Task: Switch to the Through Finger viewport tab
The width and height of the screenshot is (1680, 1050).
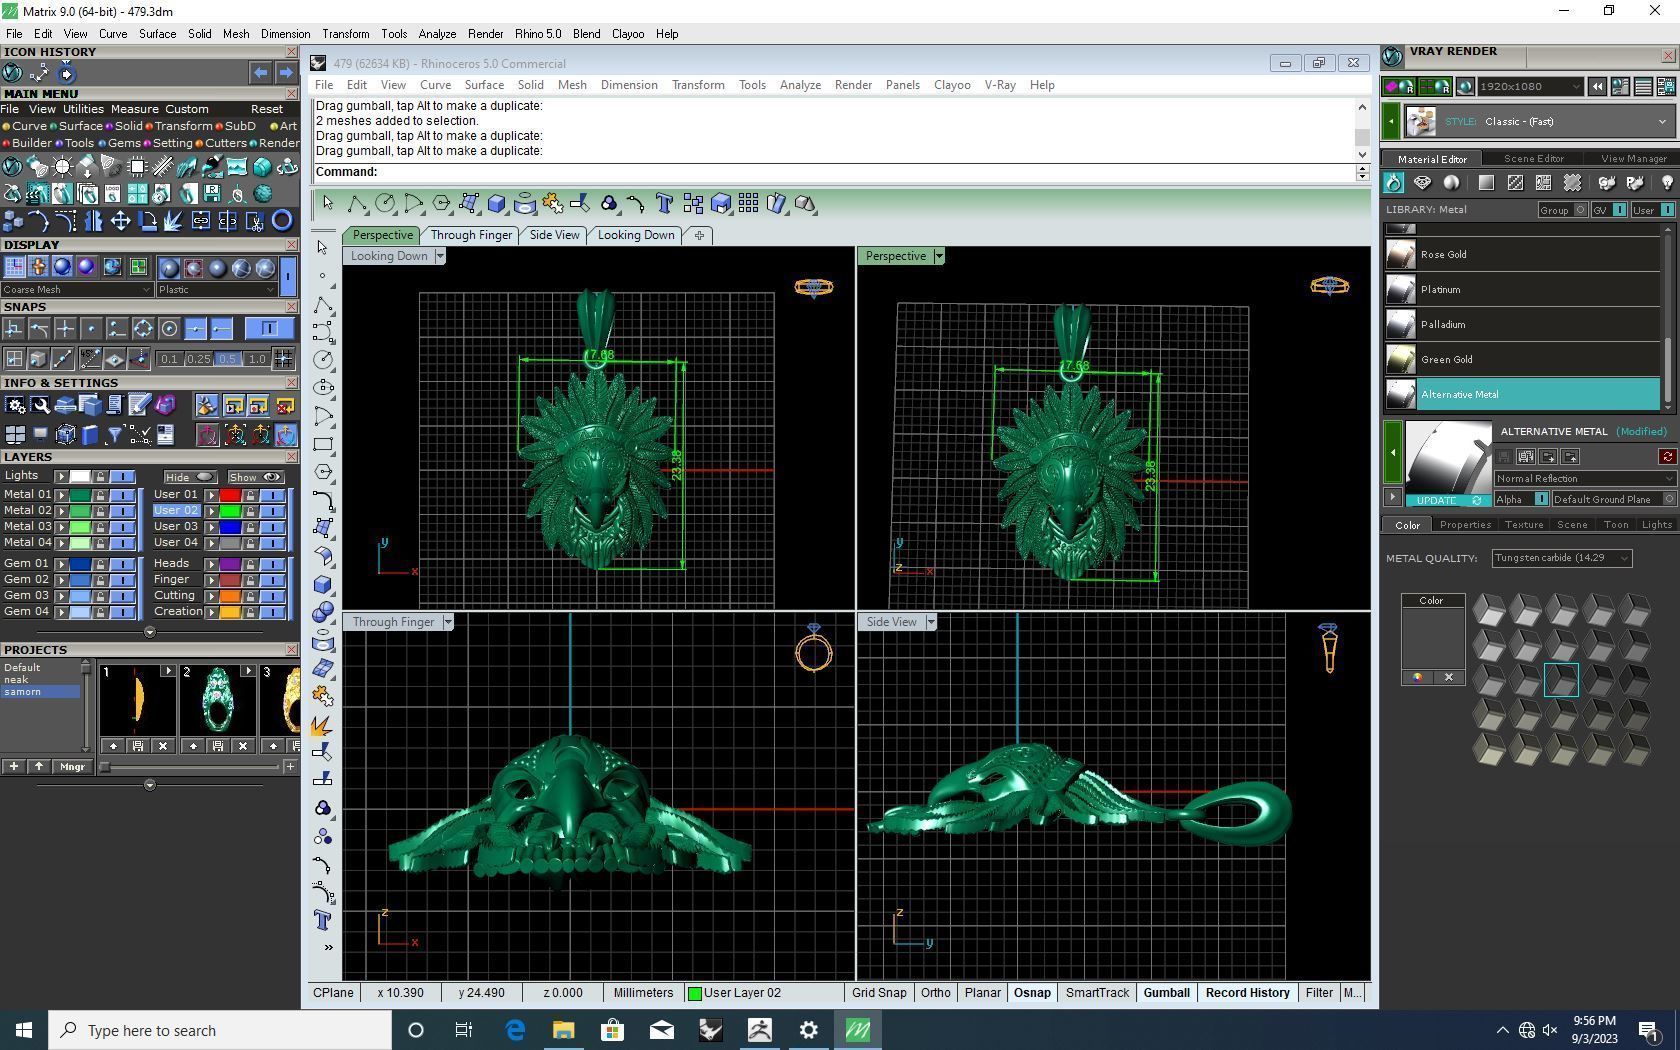Action: point(471,235)
